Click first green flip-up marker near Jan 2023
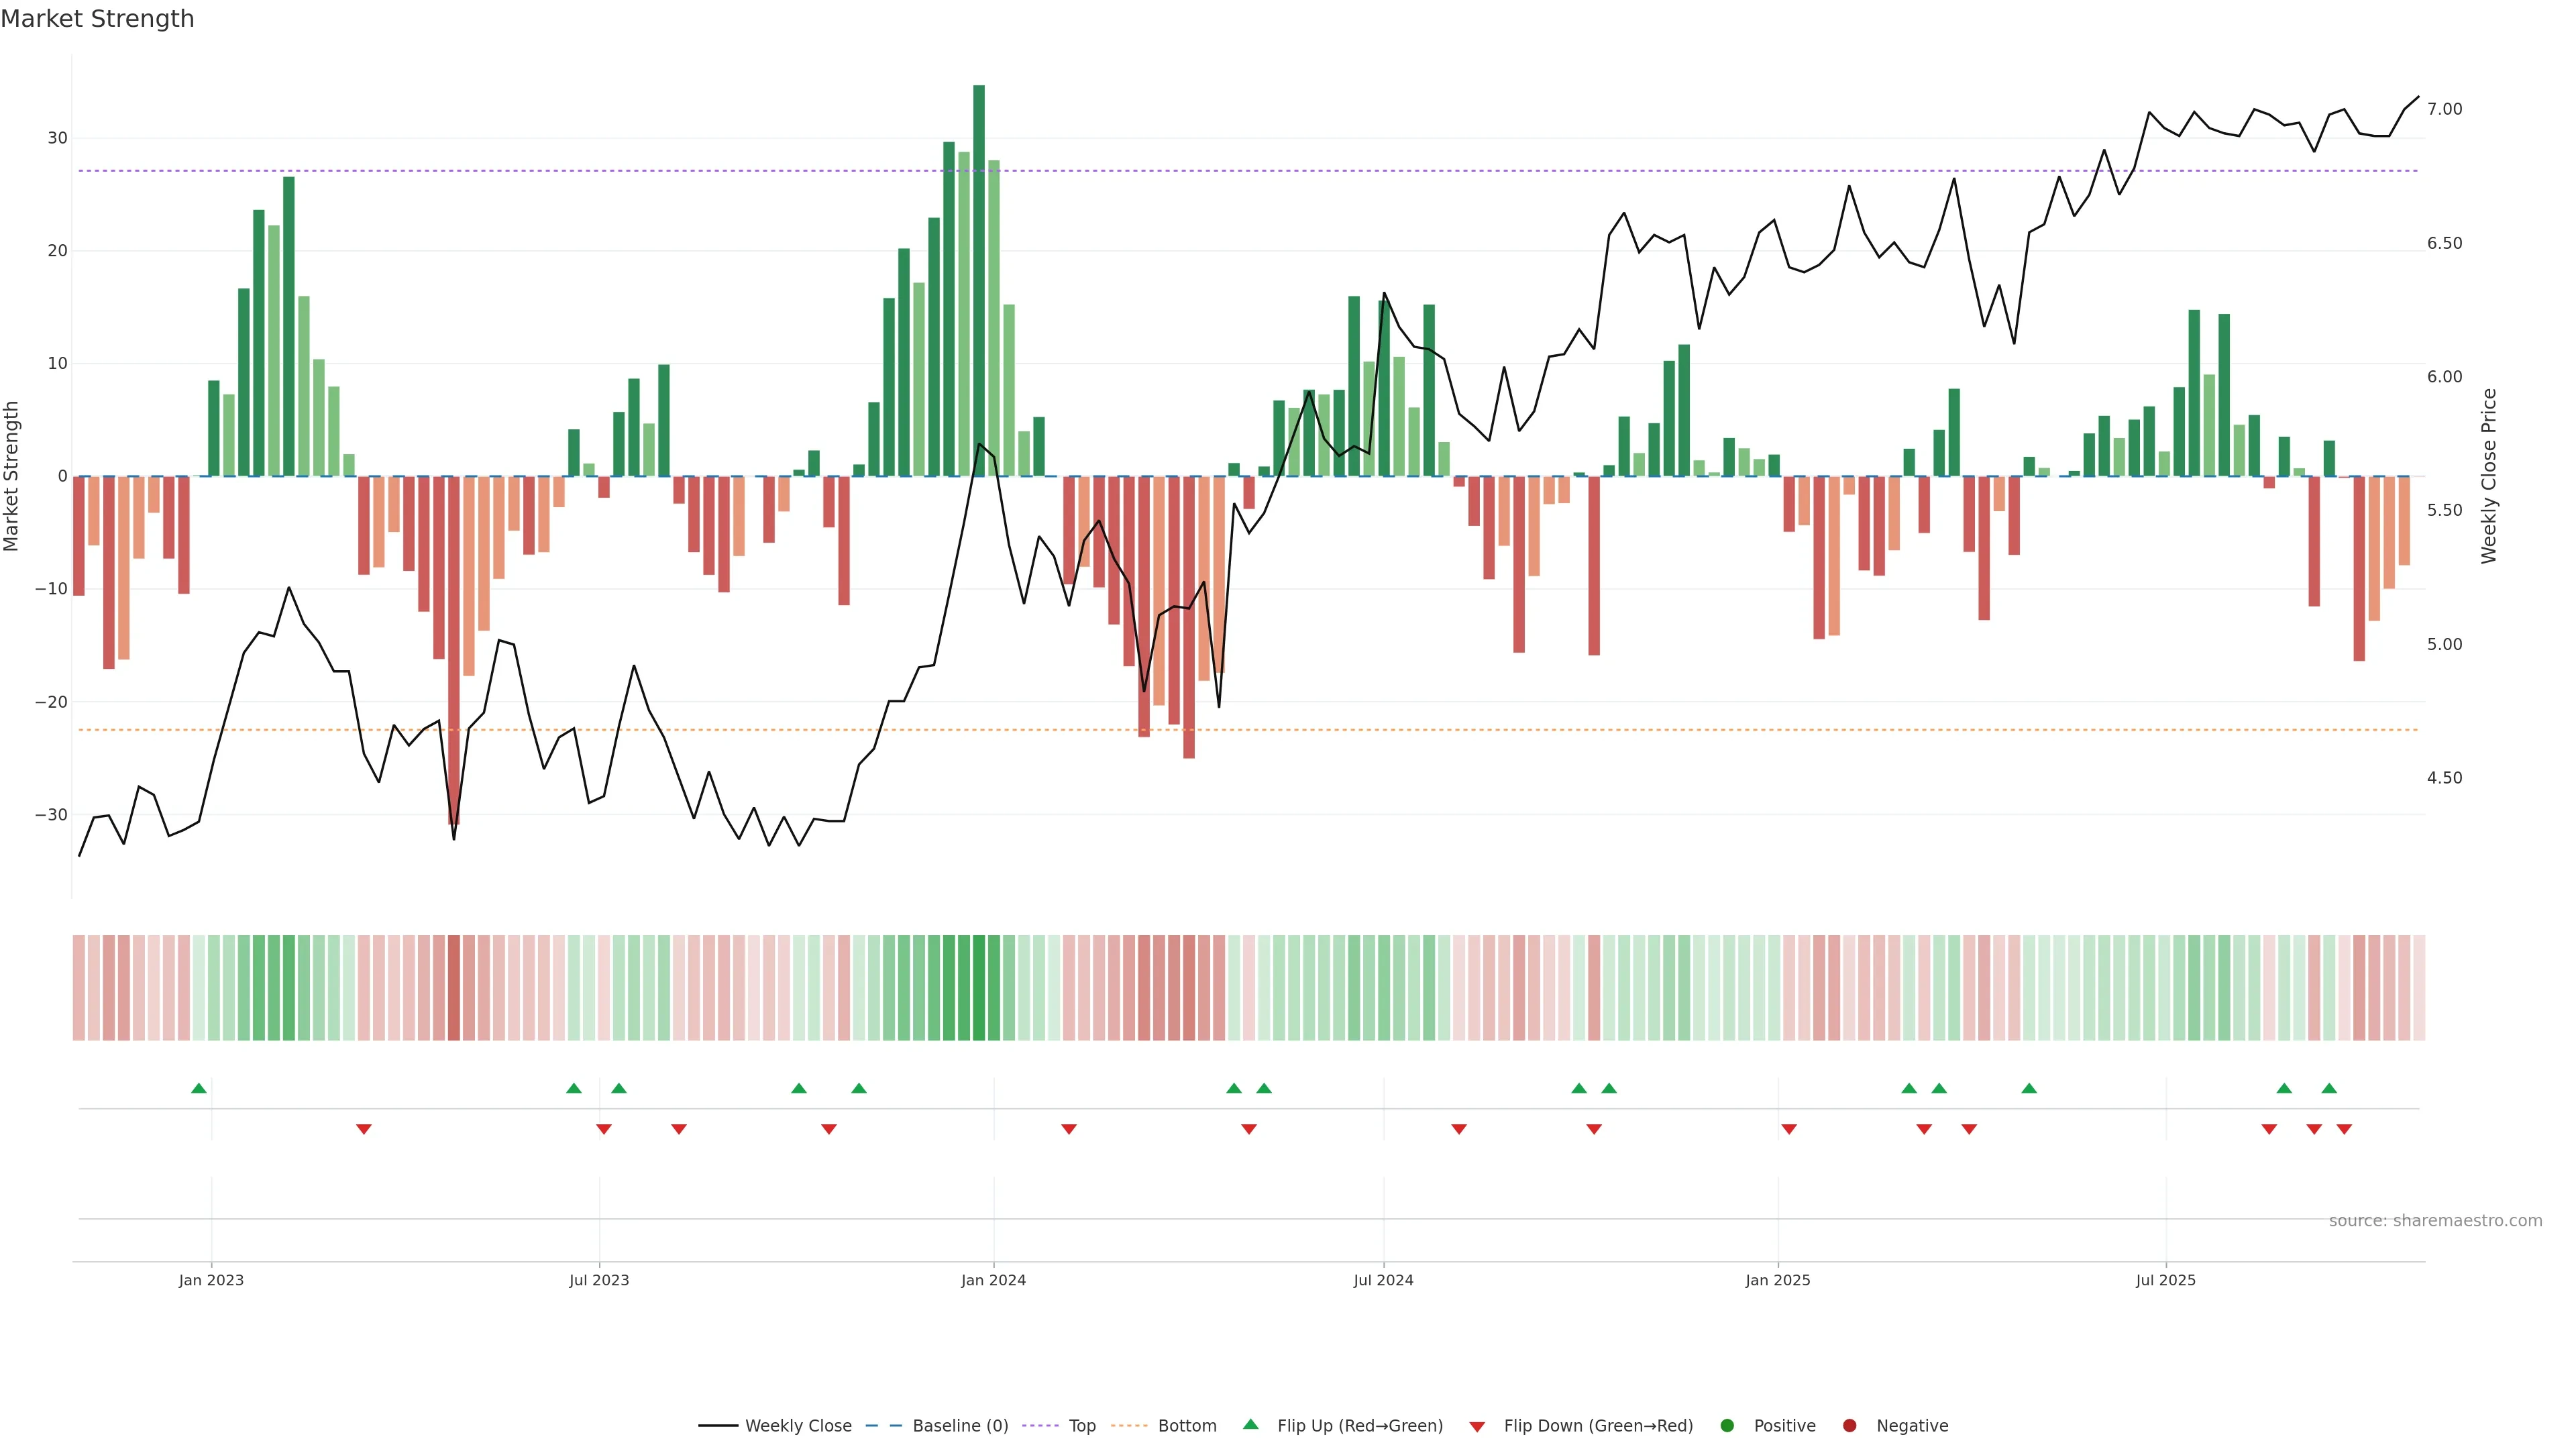 [x=199, y=1088]
